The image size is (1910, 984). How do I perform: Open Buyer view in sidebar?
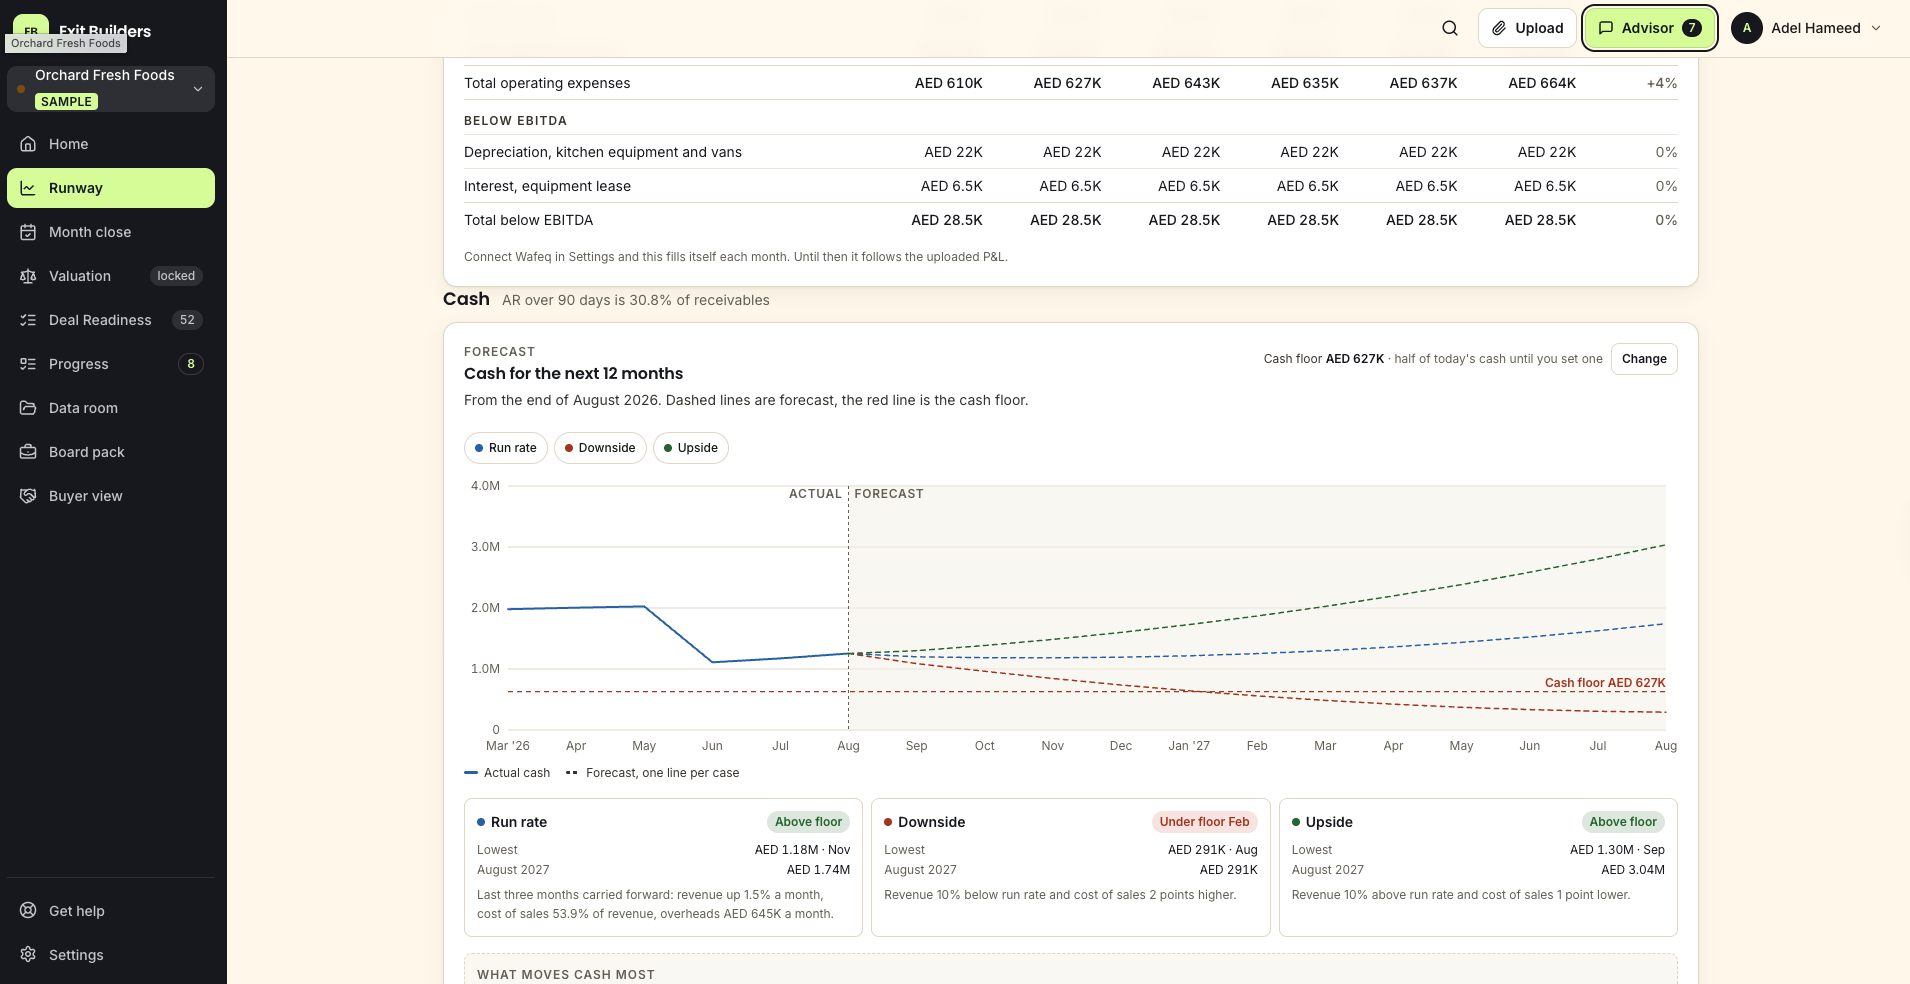[x=111, y=496]
